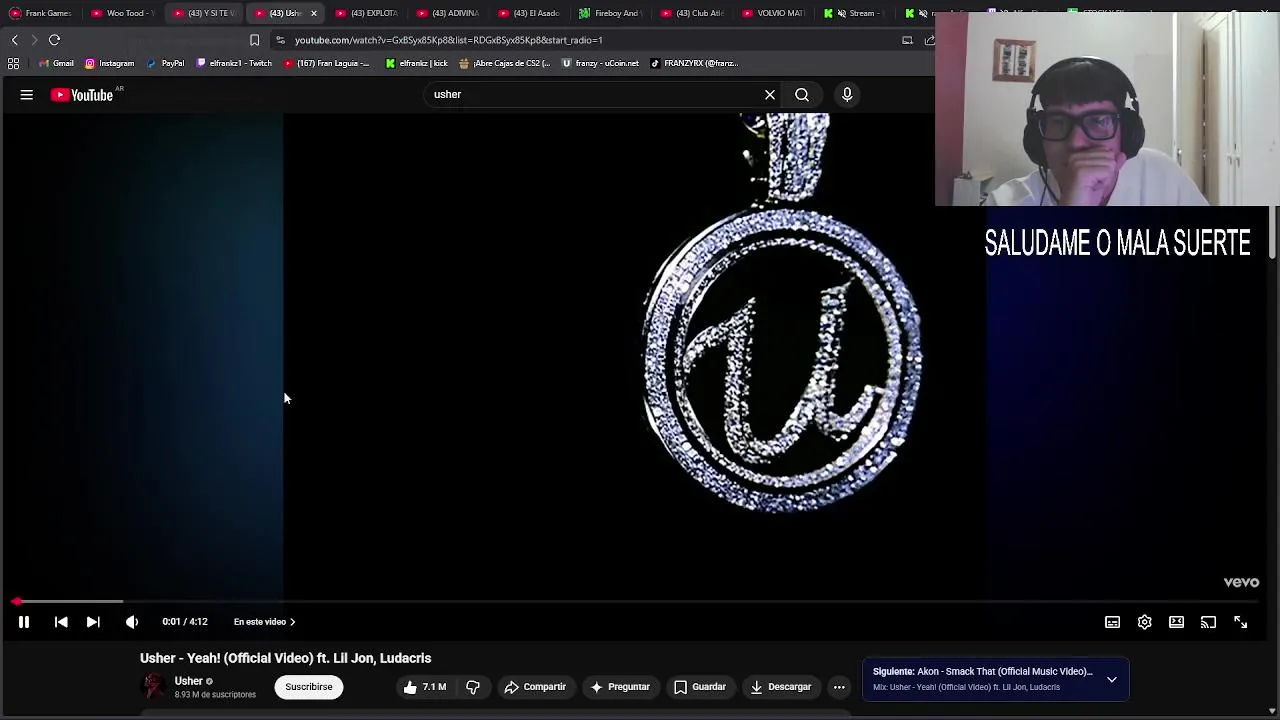Open '¡Abre Cajas de CS2' bookmark
The width and height of the screenshot is (1280, 720).
click(505, 63)
